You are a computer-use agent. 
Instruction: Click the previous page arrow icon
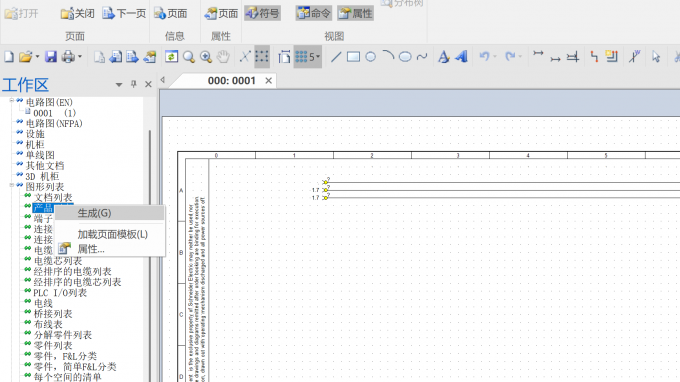116,57
